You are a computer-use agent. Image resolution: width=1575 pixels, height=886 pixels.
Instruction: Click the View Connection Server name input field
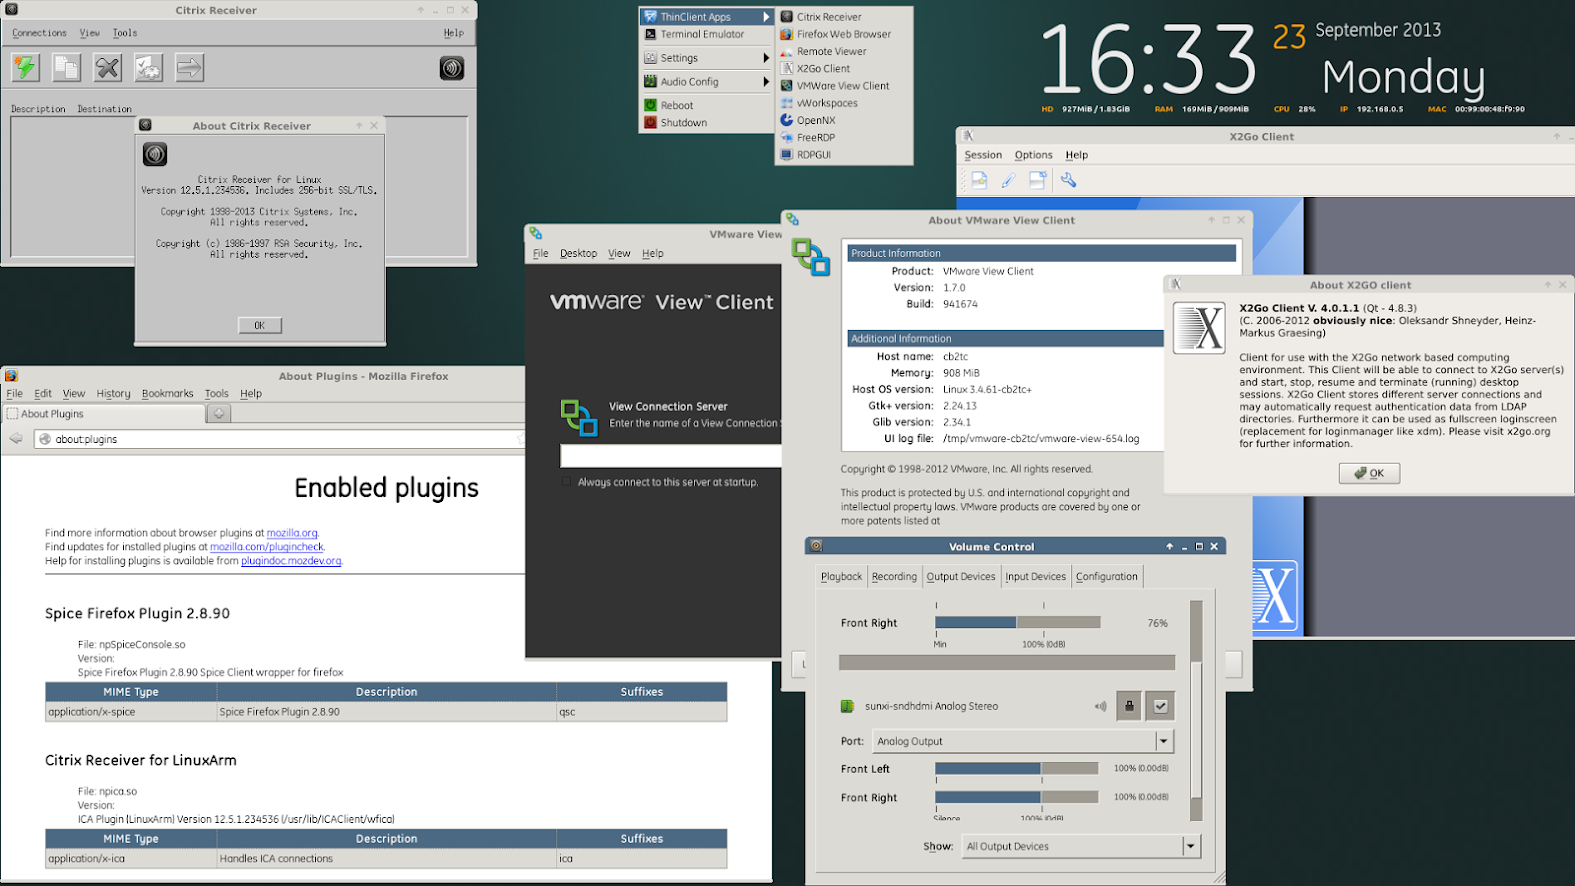pyautogui.click(x=670, y=457)
